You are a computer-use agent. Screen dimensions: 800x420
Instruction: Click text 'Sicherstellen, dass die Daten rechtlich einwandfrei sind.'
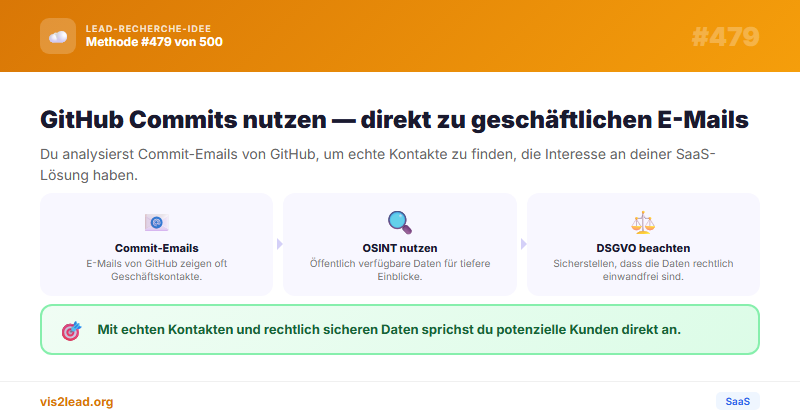point(643,270)
